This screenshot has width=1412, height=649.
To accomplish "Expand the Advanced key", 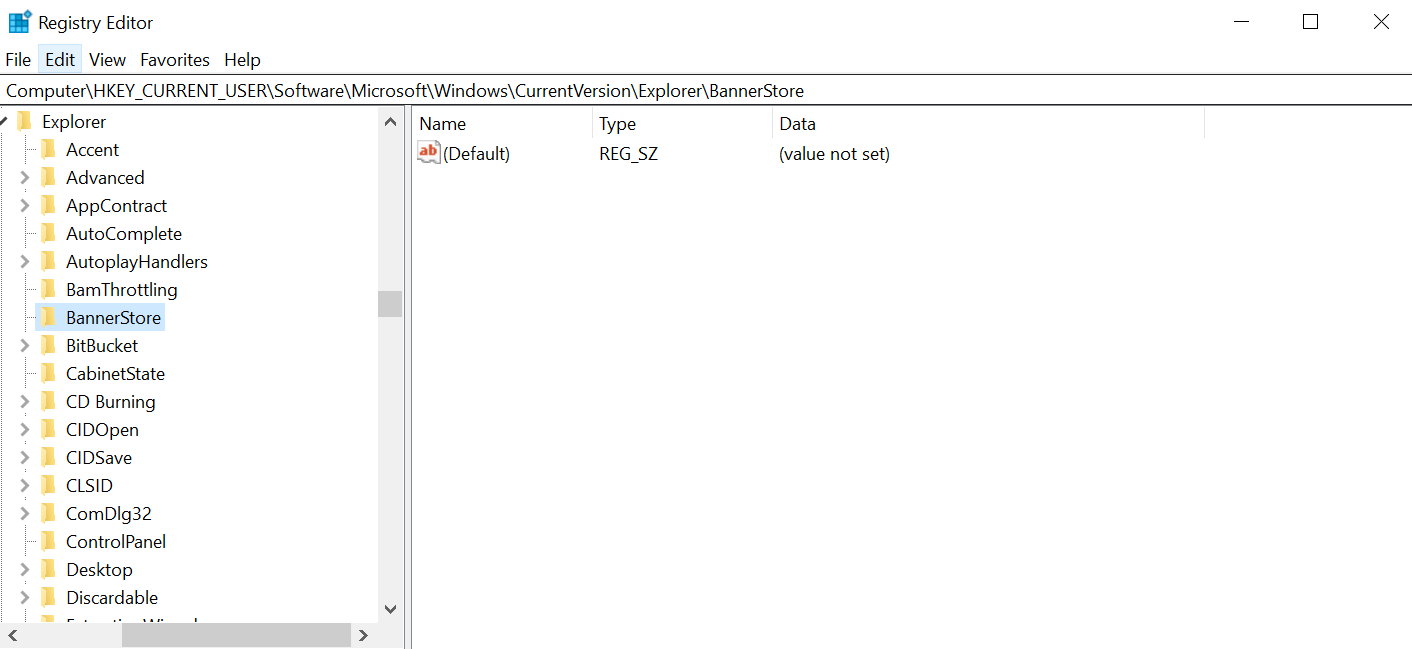I will pos(24,178).
